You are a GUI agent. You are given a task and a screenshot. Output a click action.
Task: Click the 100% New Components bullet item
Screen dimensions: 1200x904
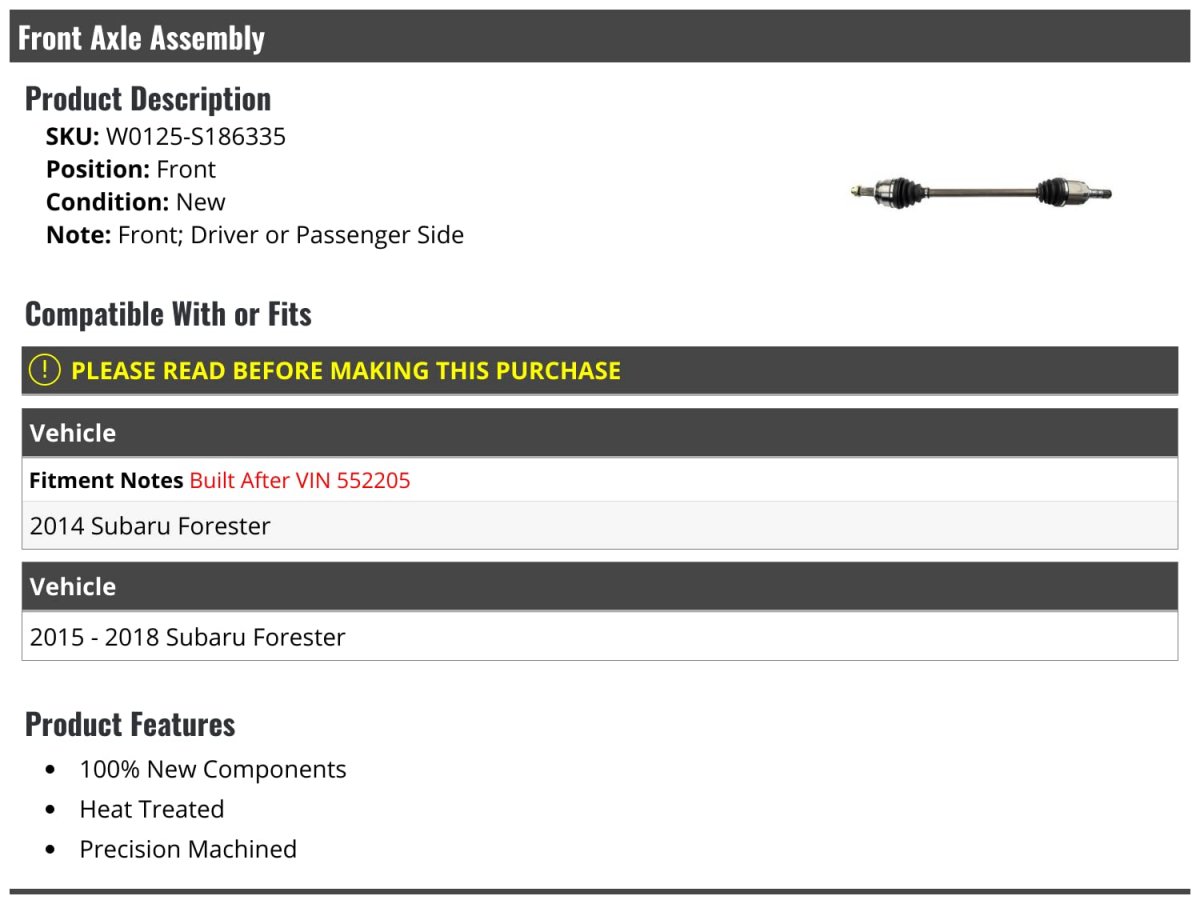coord(213,769)
